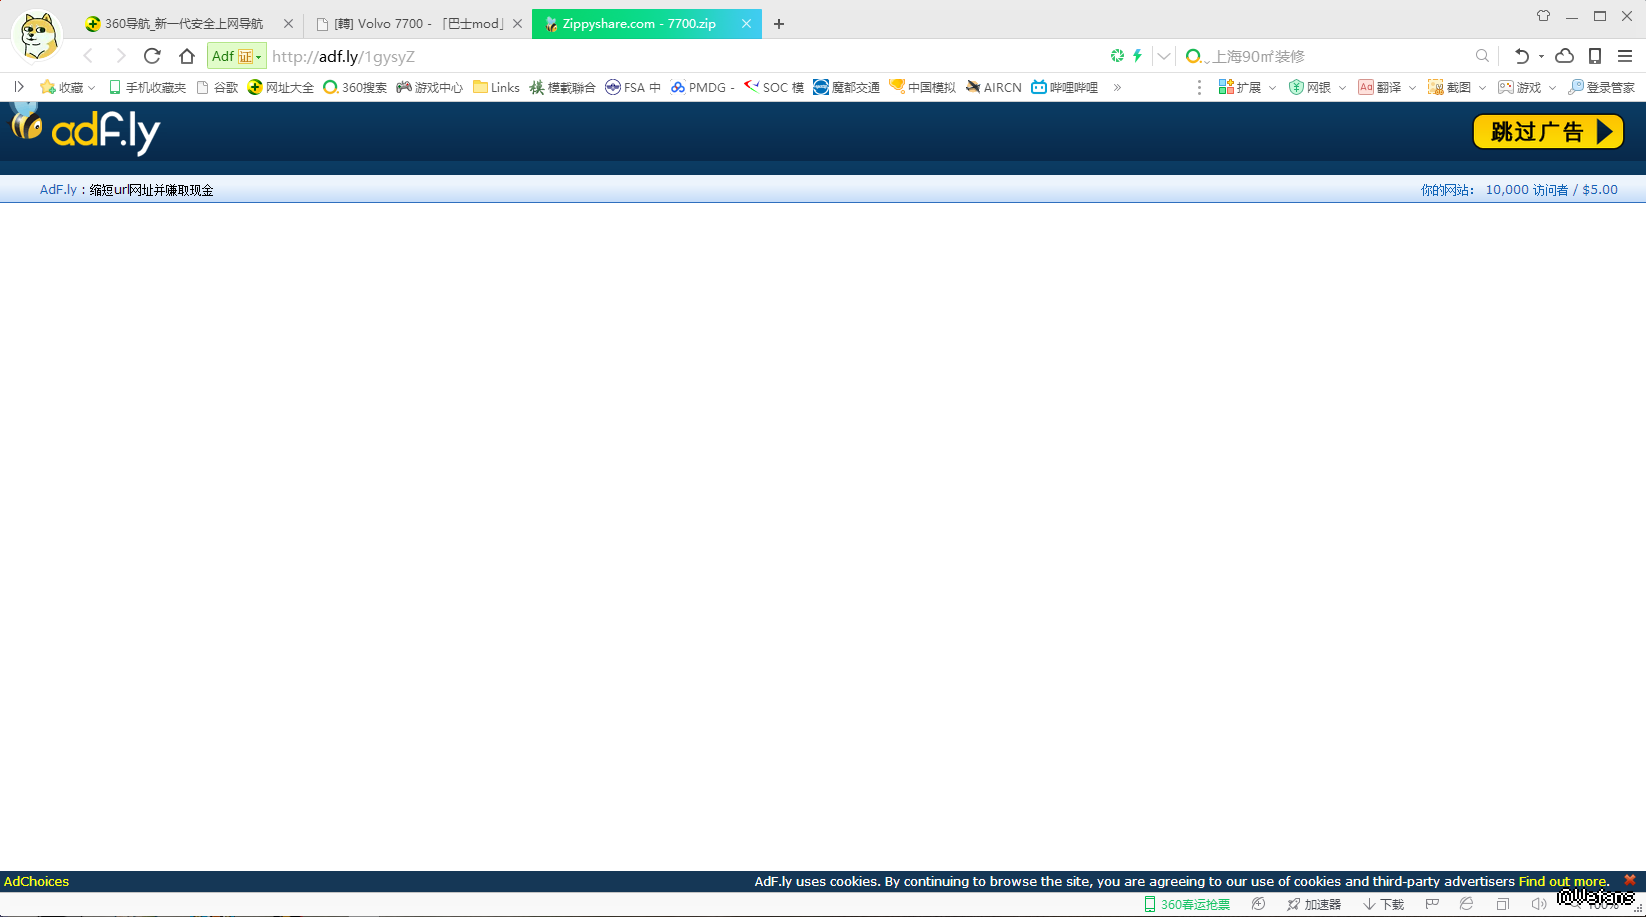
Task: Open the 下載 downloads manager
Action: click(1383, 904)
